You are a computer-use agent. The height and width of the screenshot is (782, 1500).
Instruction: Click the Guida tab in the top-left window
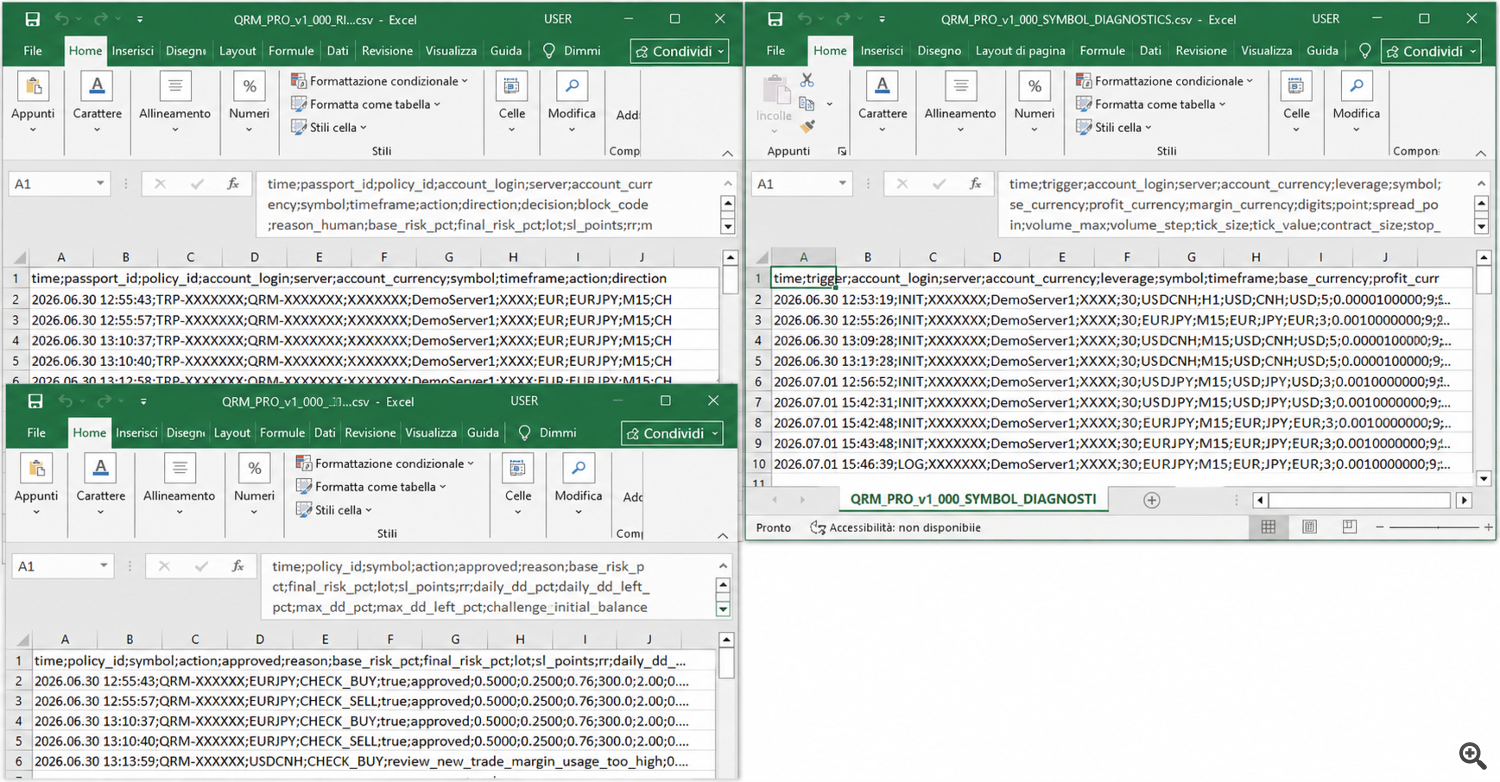coord(506,51)
